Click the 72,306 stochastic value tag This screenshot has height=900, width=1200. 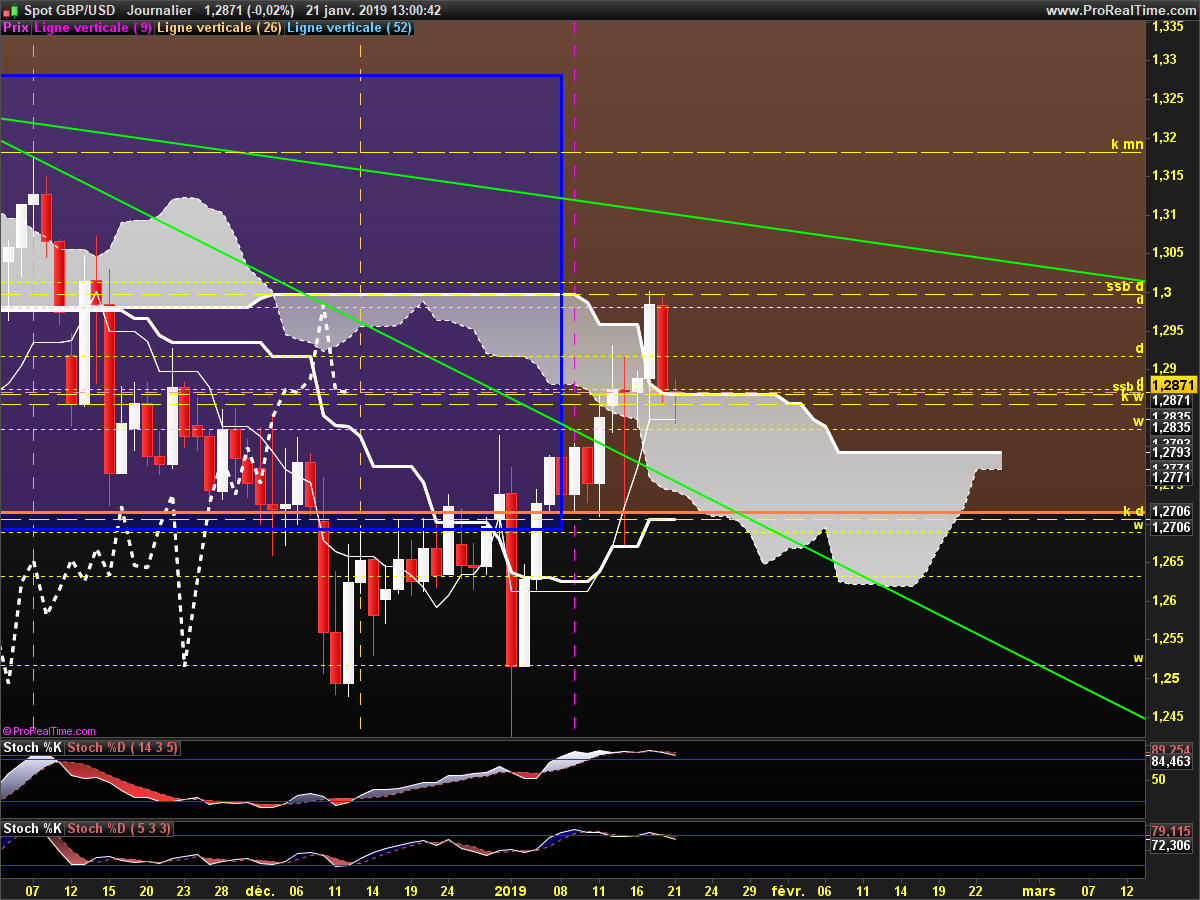pos(1171,846)
